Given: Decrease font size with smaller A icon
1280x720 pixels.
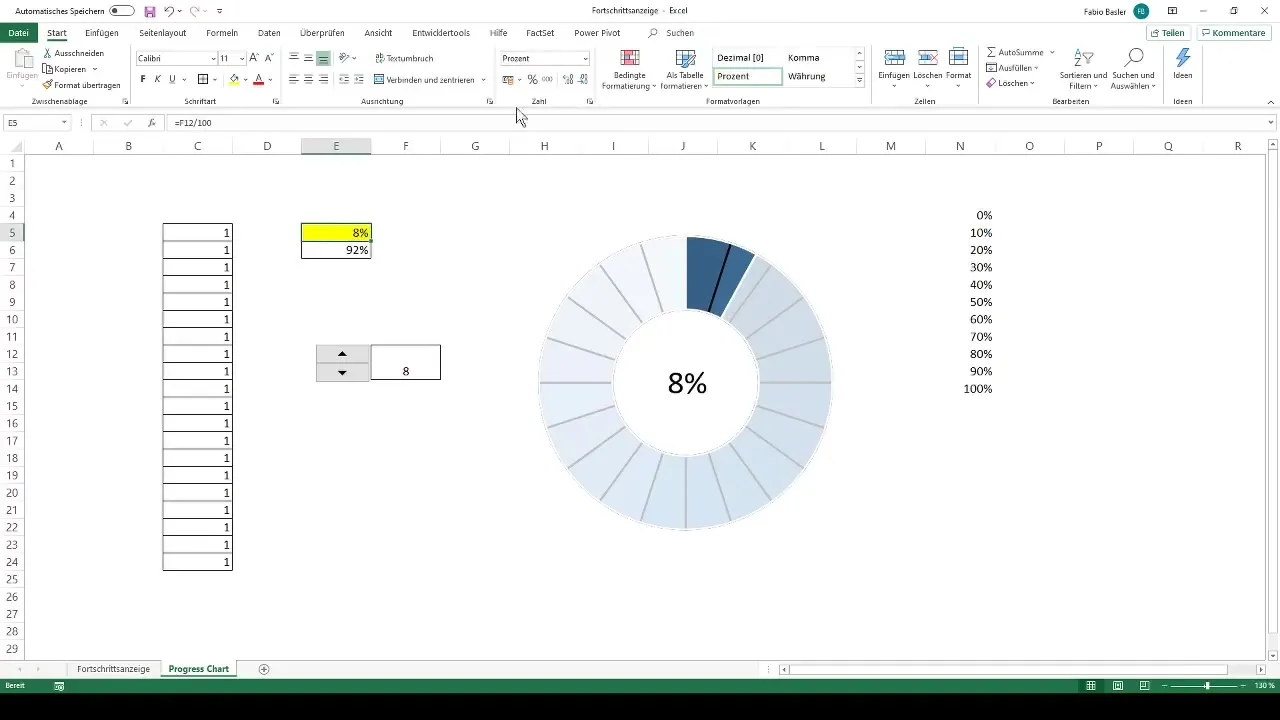Looking at the screenshot, I should coord(269,58).
